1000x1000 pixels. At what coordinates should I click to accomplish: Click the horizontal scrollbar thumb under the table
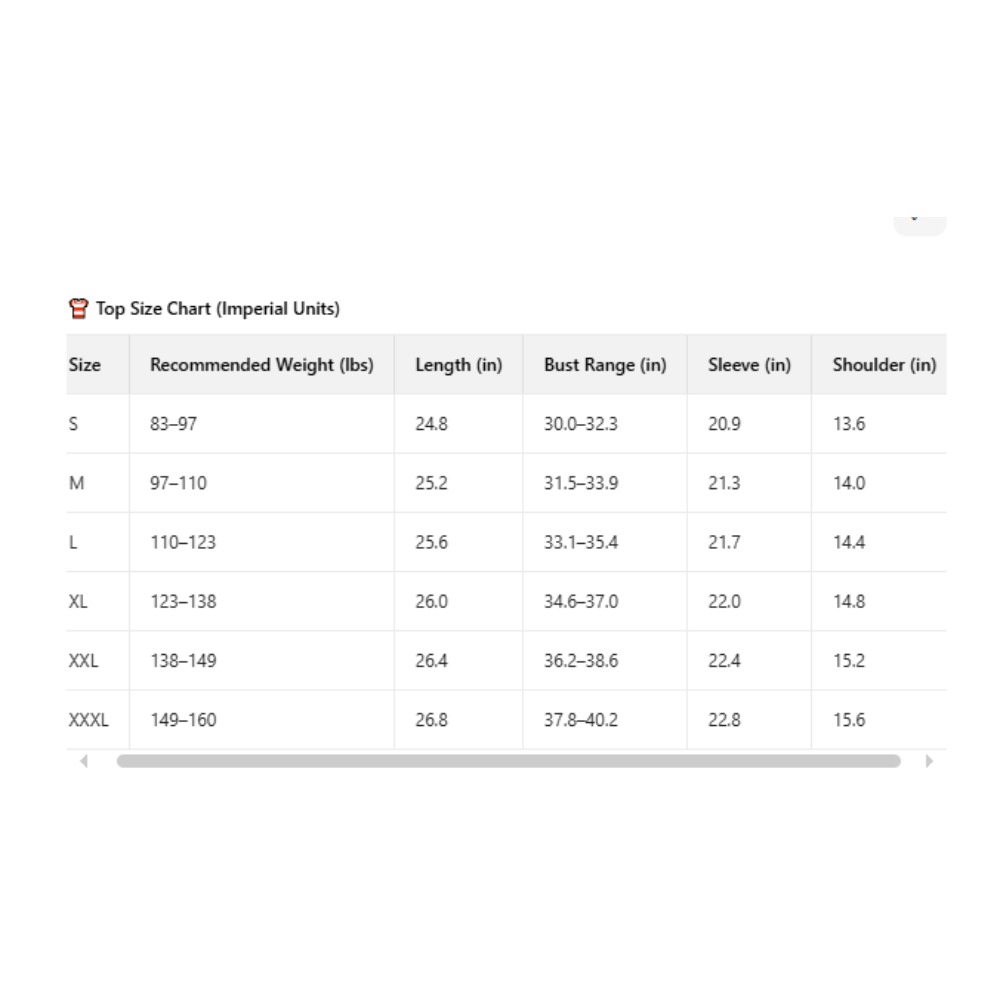click(508, 761)
